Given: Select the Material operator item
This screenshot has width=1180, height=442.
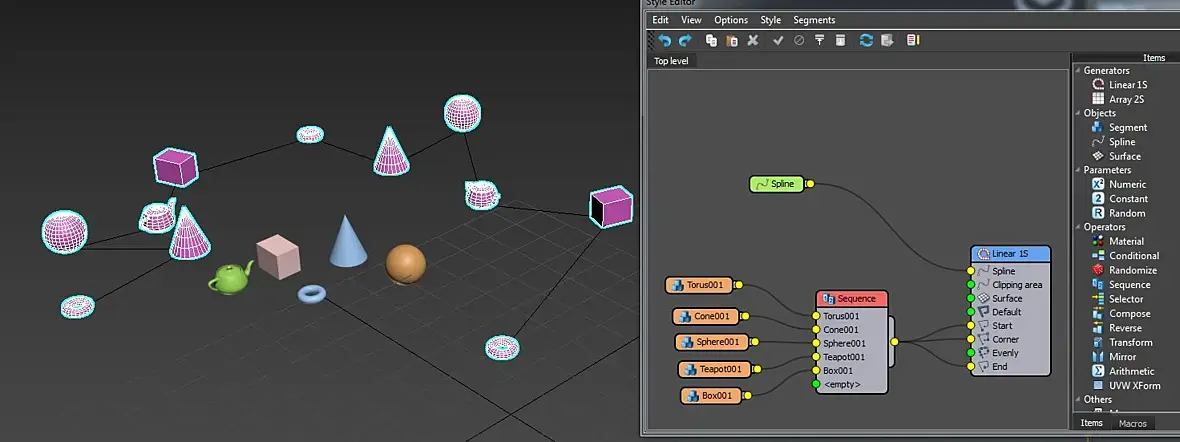Looking at the screenshot, I should tap(1118, 242).
